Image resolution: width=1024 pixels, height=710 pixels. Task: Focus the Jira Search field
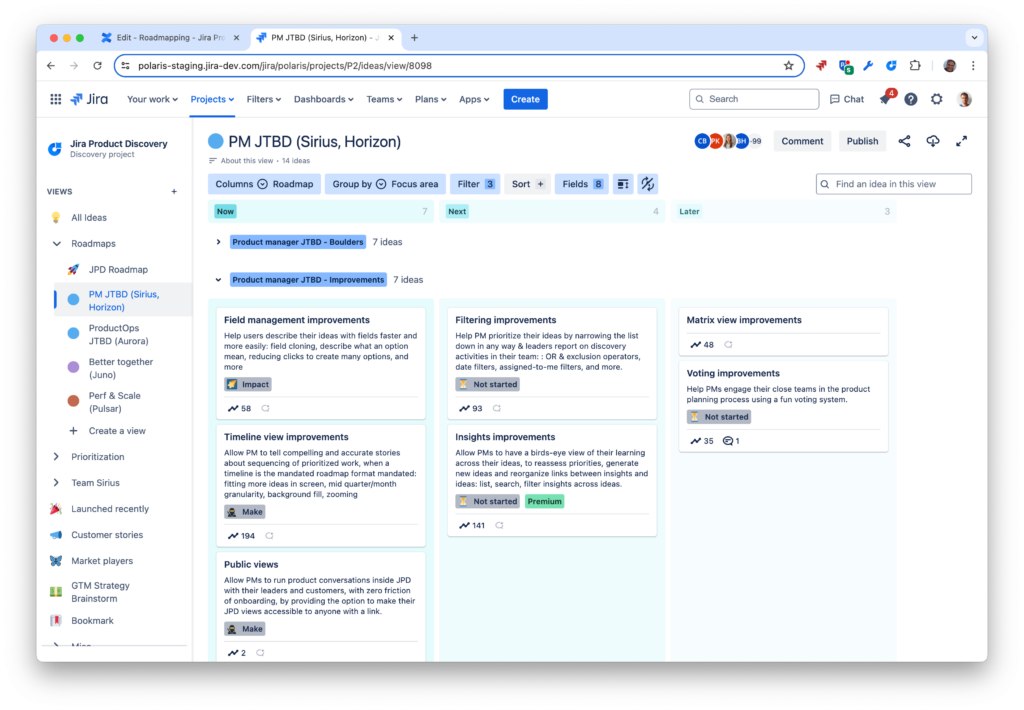pyautogui.click(x=754, y=99)
